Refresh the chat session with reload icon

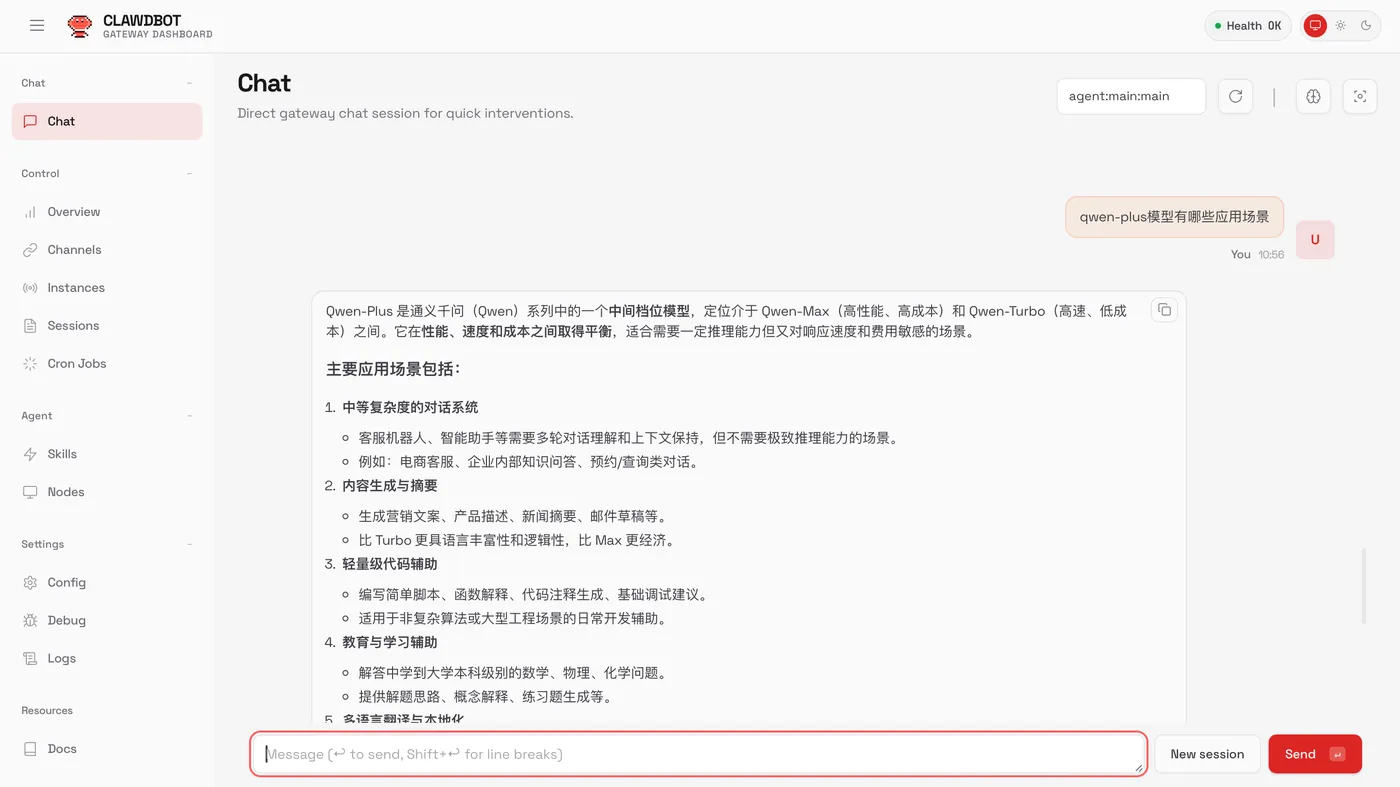[x=1235, y=96]
